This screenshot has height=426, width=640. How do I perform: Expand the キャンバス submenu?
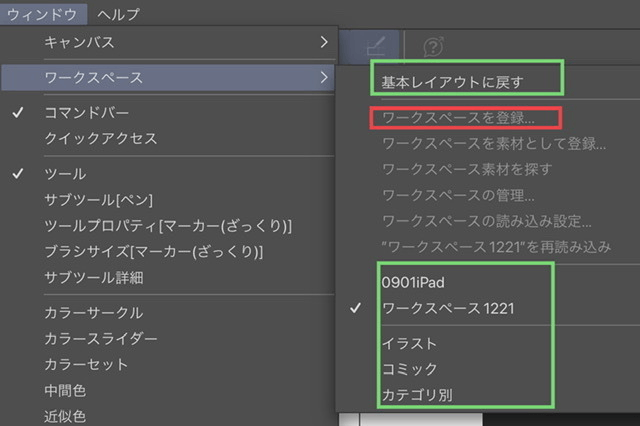[168, 42]
